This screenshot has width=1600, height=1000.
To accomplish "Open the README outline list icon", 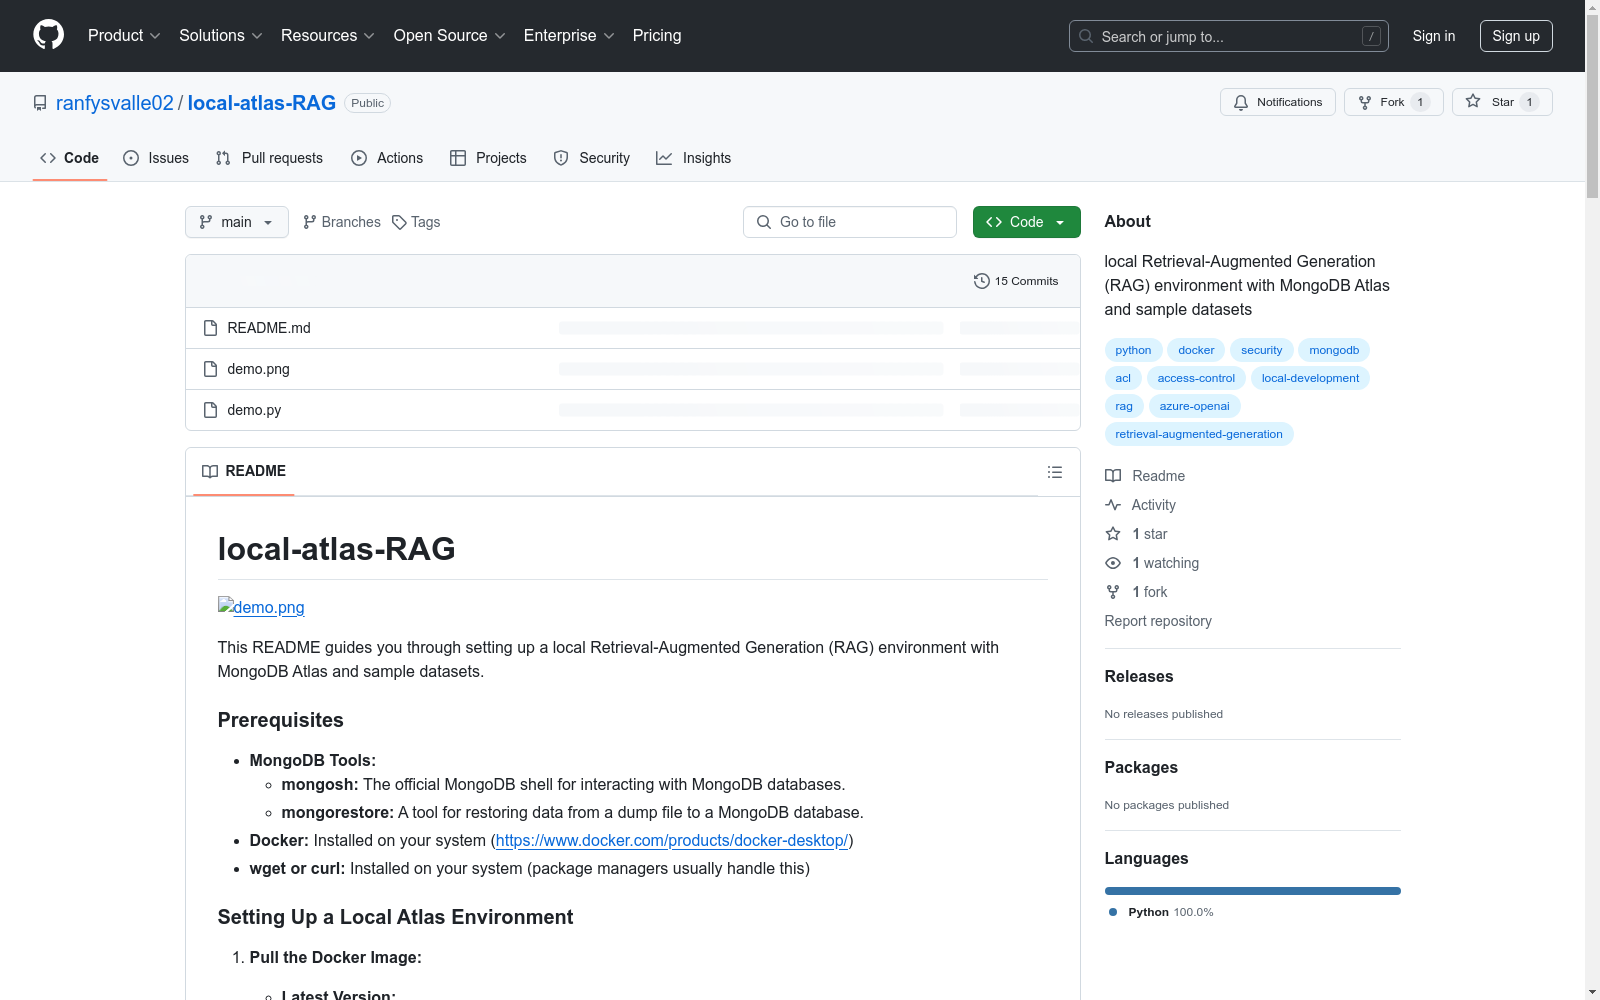I will [1055, 472].
